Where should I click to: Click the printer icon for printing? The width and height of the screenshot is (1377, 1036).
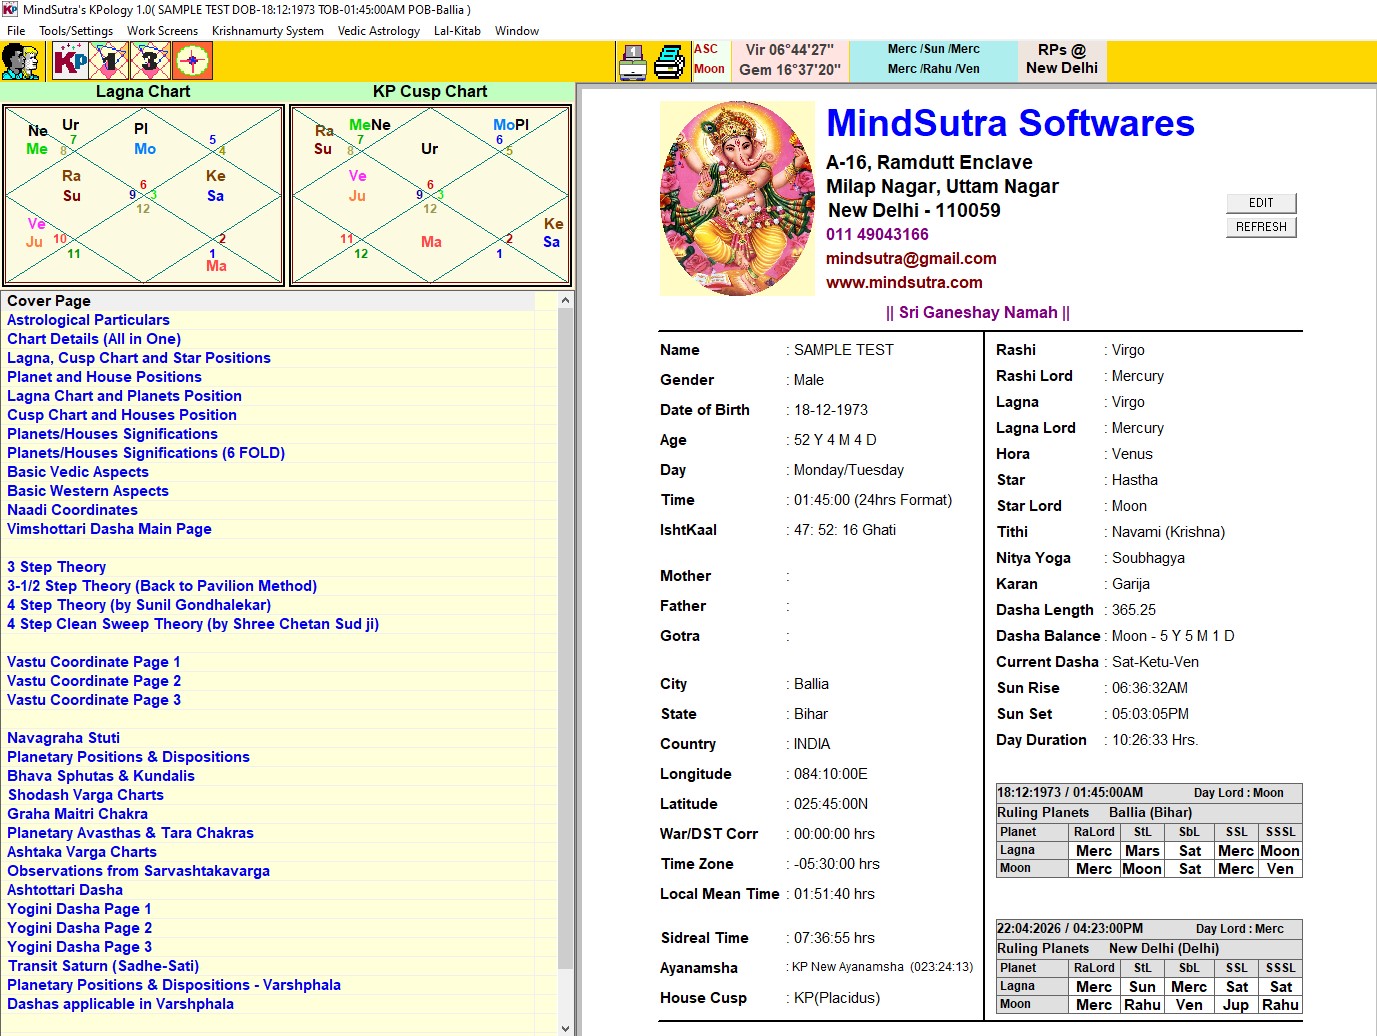point(669,62)
